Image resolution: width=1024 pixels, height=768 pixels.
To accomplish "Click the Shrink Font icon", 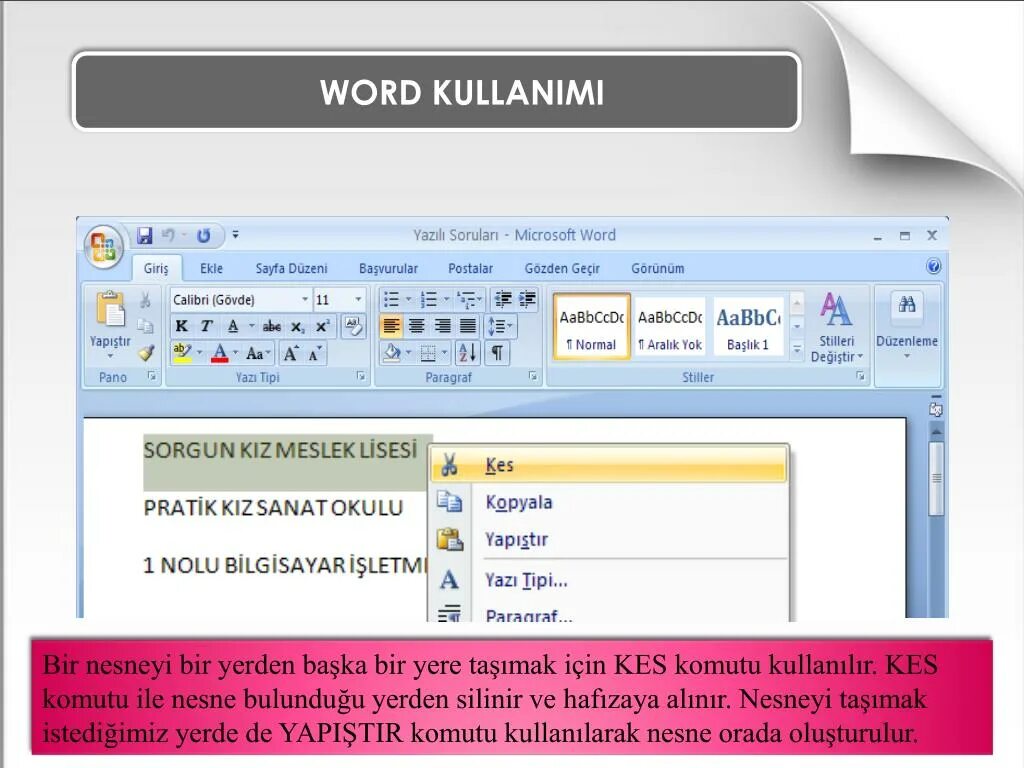I will [x=315, y=353].
